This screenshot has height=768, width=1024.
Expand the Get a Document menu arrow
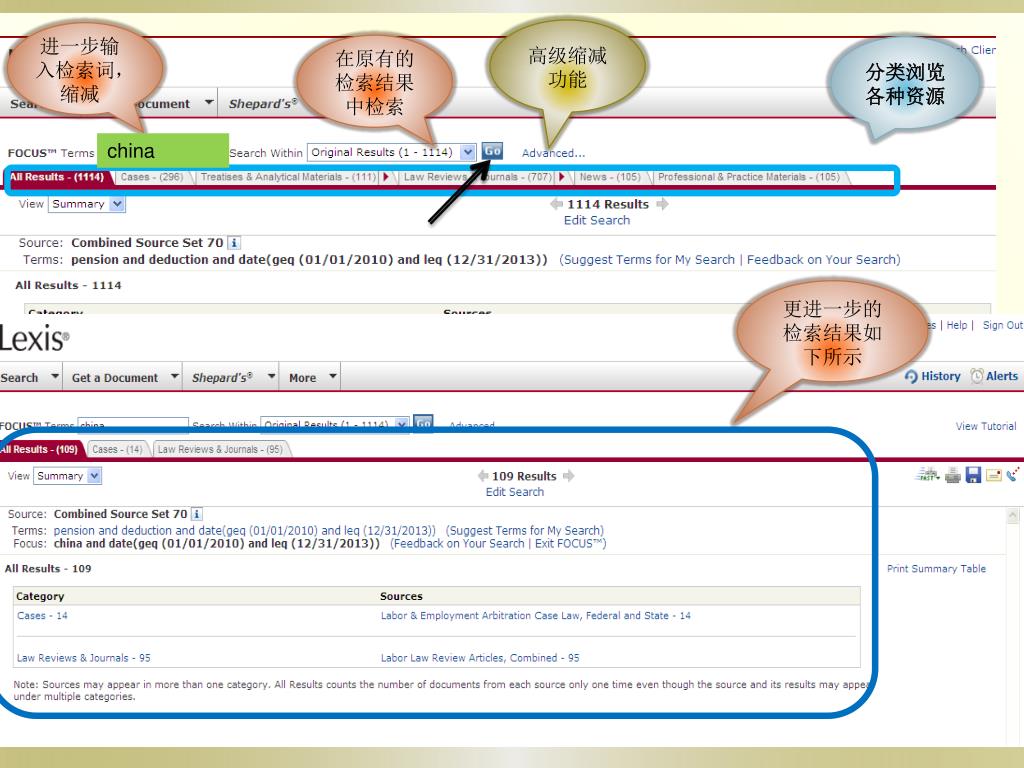(174, 376)
